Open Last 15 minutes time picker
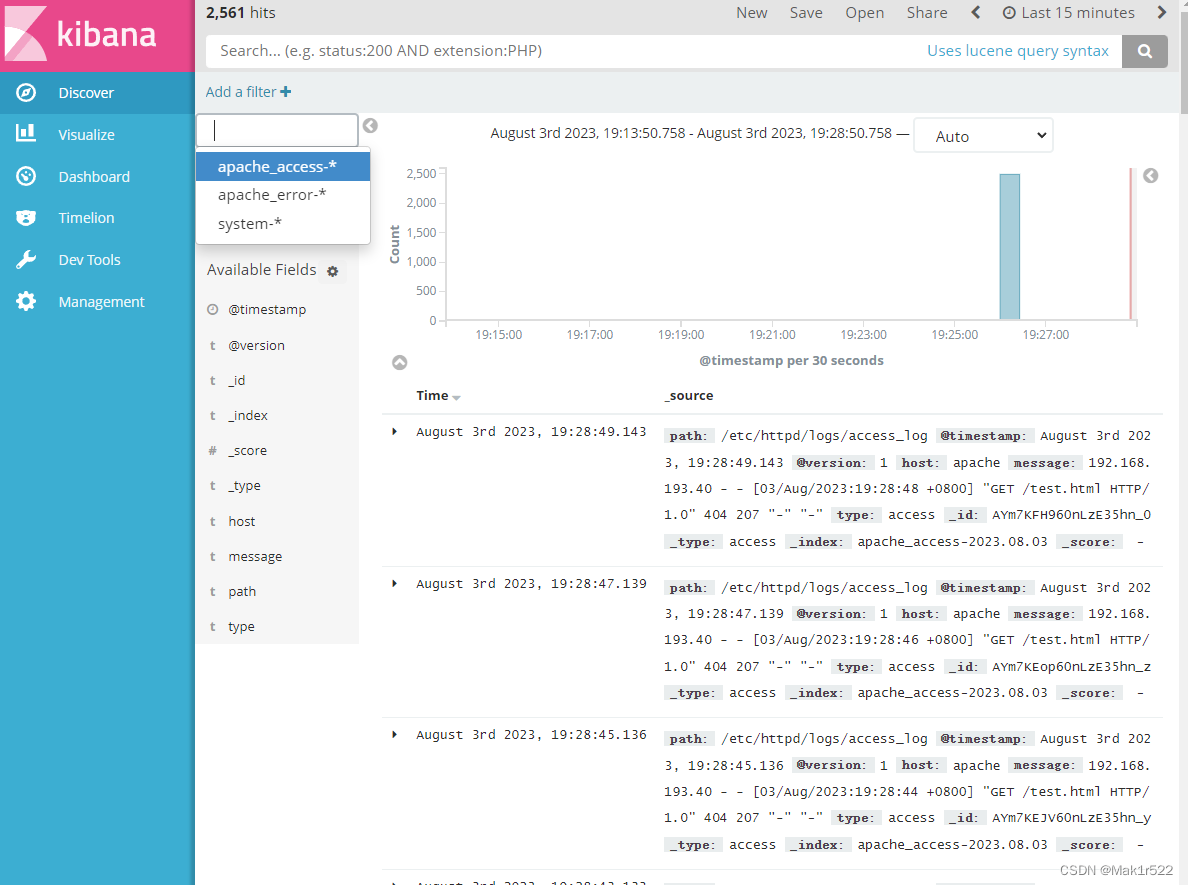This screenshot has width=1188, height=885. (x=1068, y=13)
